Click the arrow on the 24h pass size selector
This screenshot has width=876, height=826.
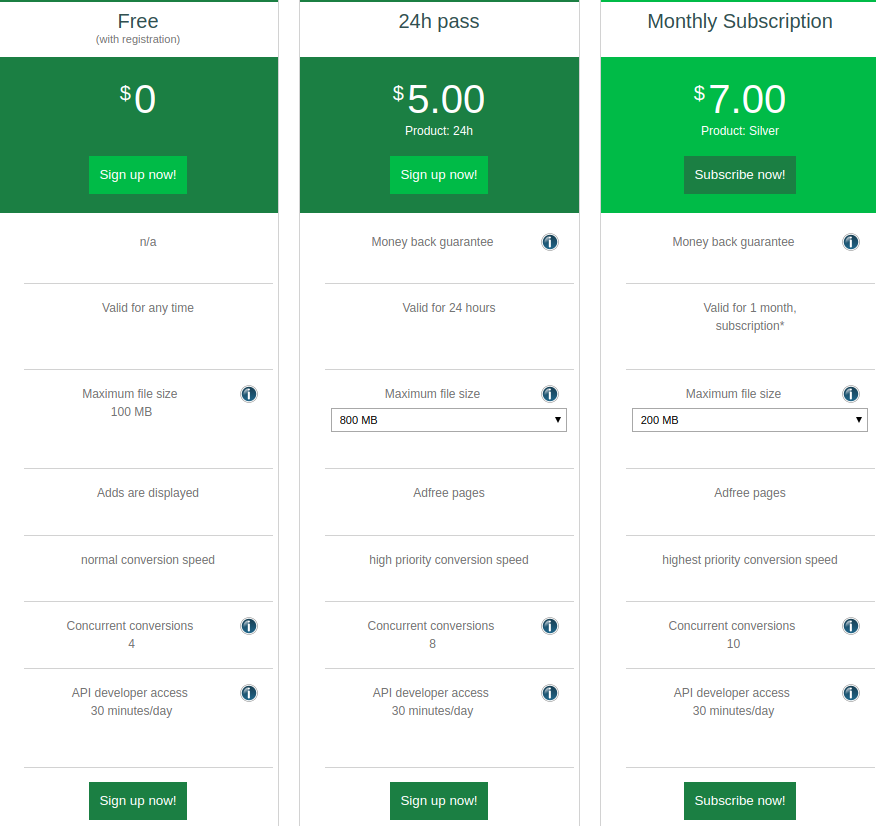[558, 420]
